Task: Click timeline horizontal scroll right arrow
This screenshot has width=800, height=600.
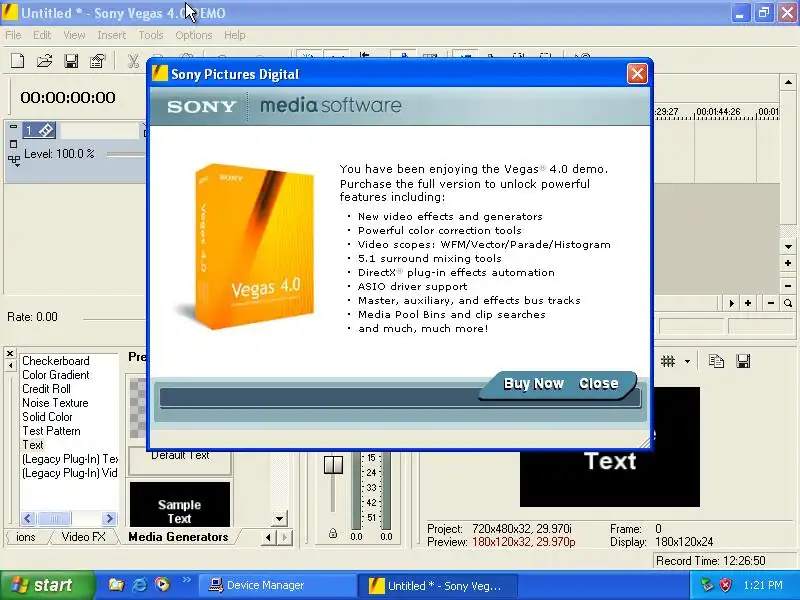Action: [732, 304]
